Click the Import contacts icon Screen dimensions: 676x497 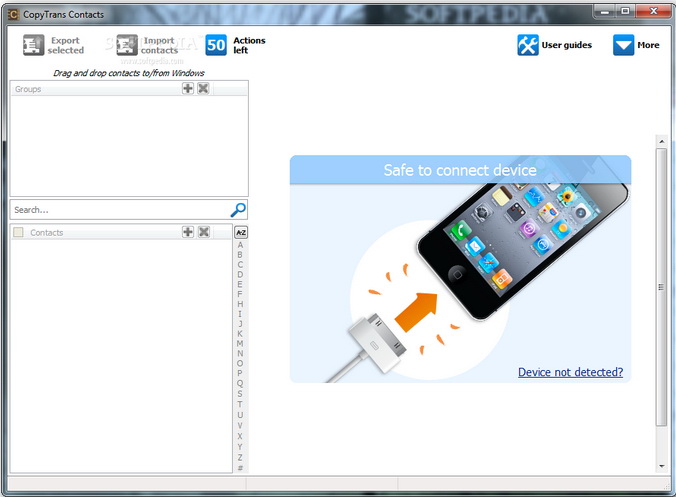[127, 45]
